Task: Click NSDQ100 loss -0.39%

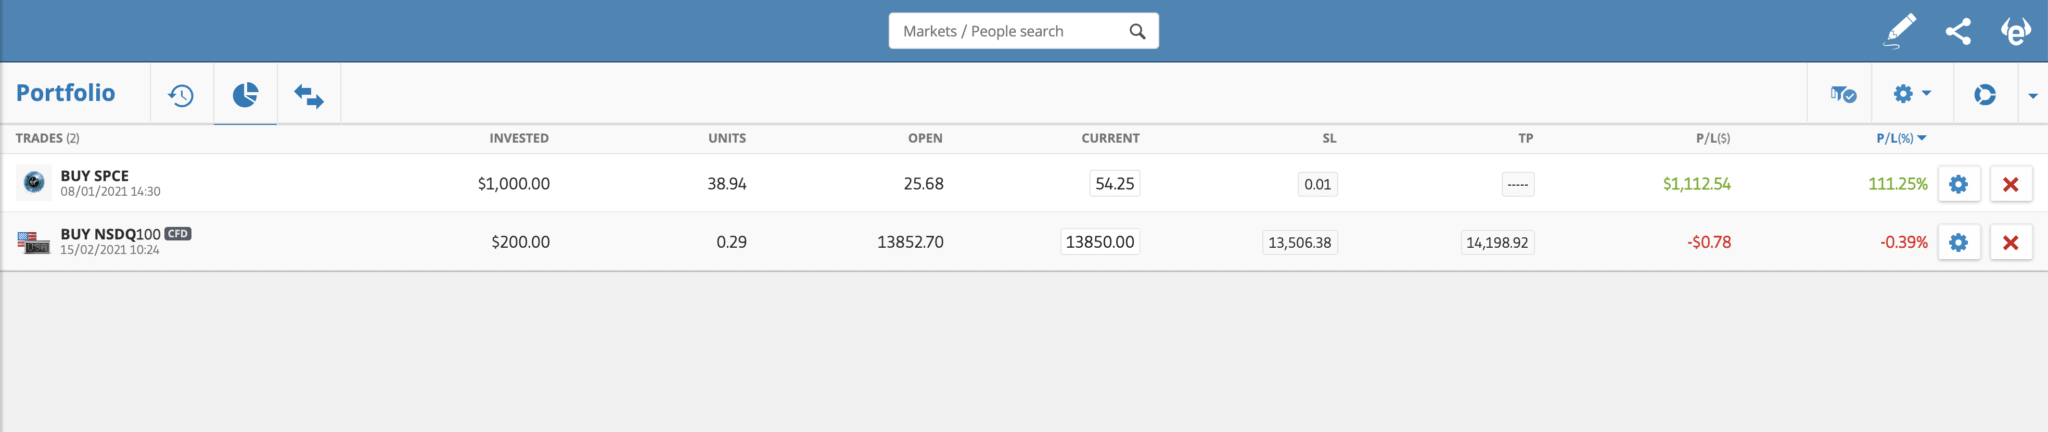Action: (1904, 242)
